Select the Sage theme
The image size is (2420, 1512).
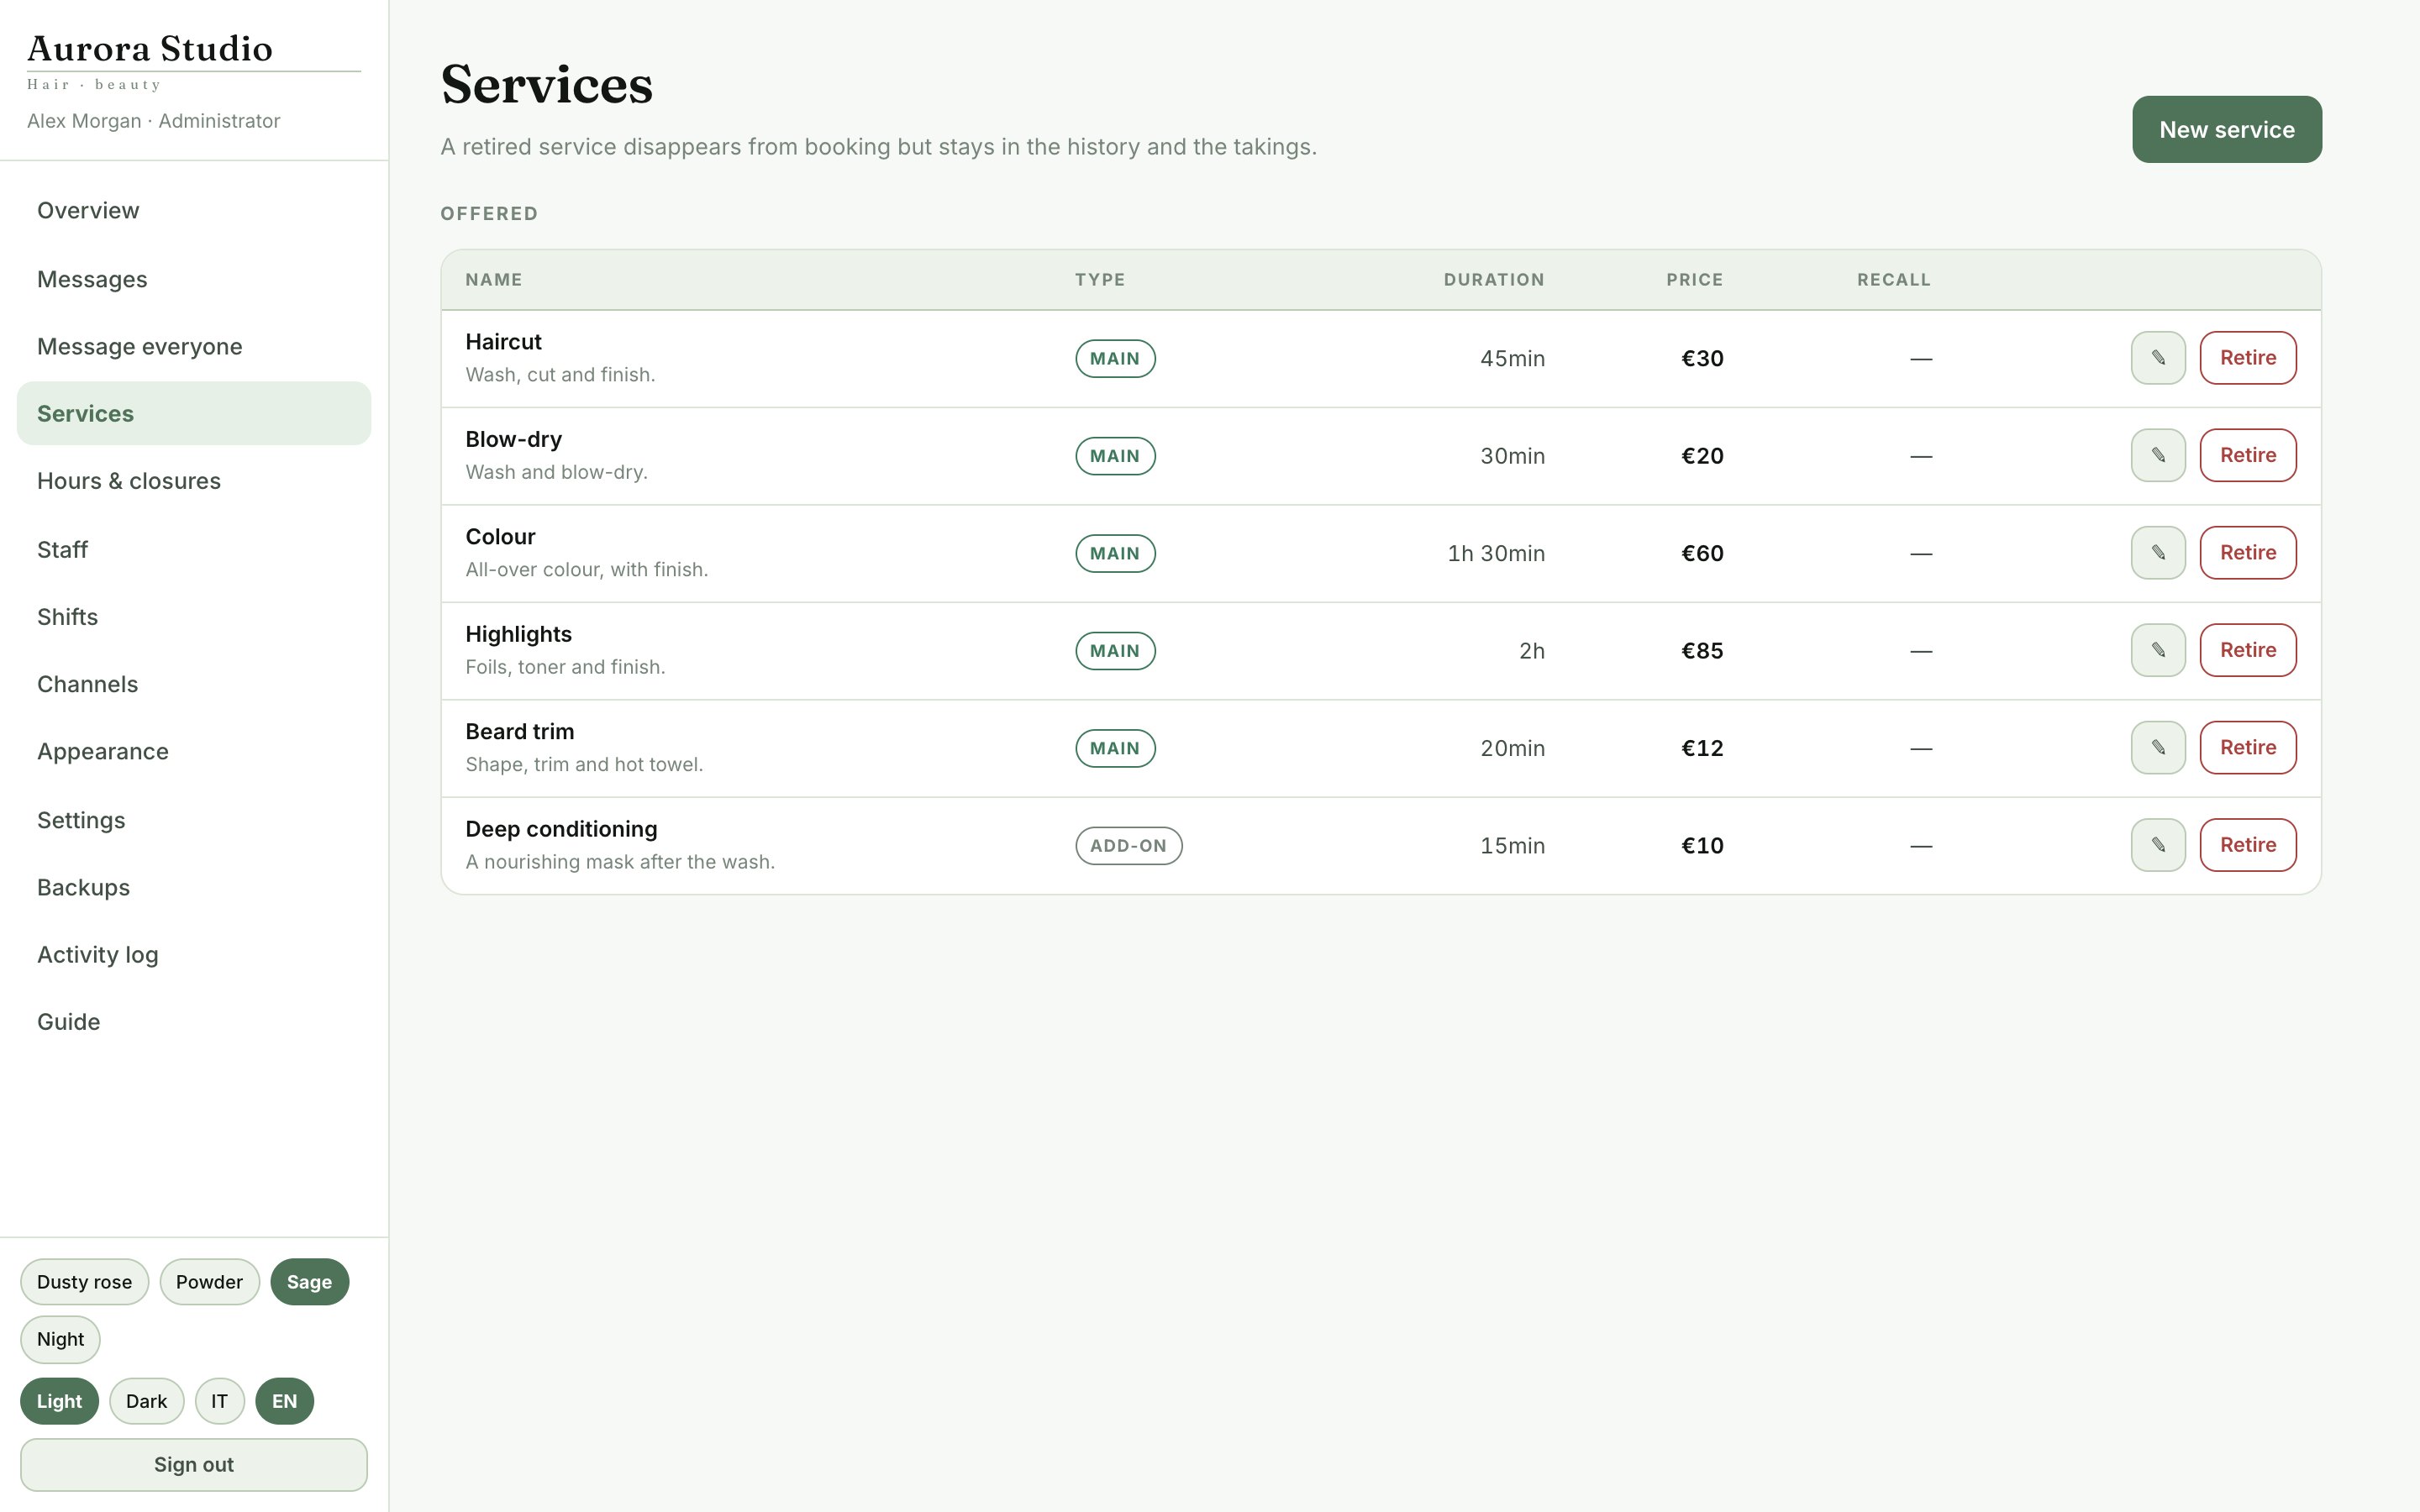[x=309, y=1282]
